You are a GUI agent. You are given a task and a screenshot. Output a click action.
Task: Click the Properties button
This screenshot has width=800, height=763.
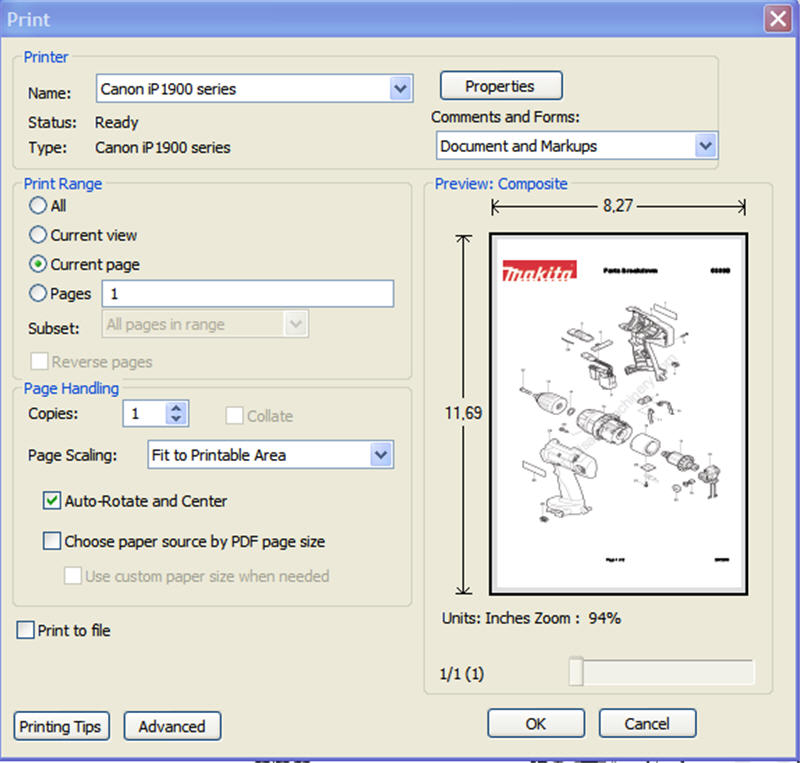[x=500, y=86]
